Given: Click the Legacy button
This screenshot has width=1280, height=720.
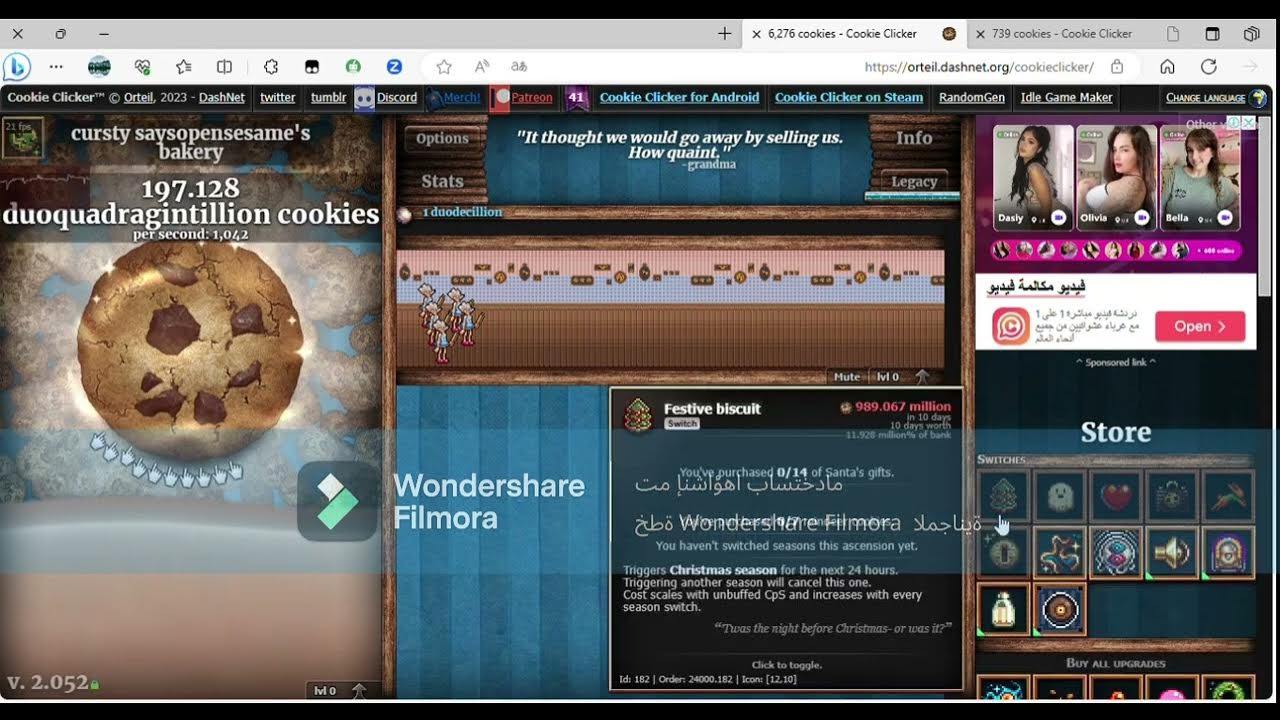Looking at the screenshot, I should (x=914, y=181).
